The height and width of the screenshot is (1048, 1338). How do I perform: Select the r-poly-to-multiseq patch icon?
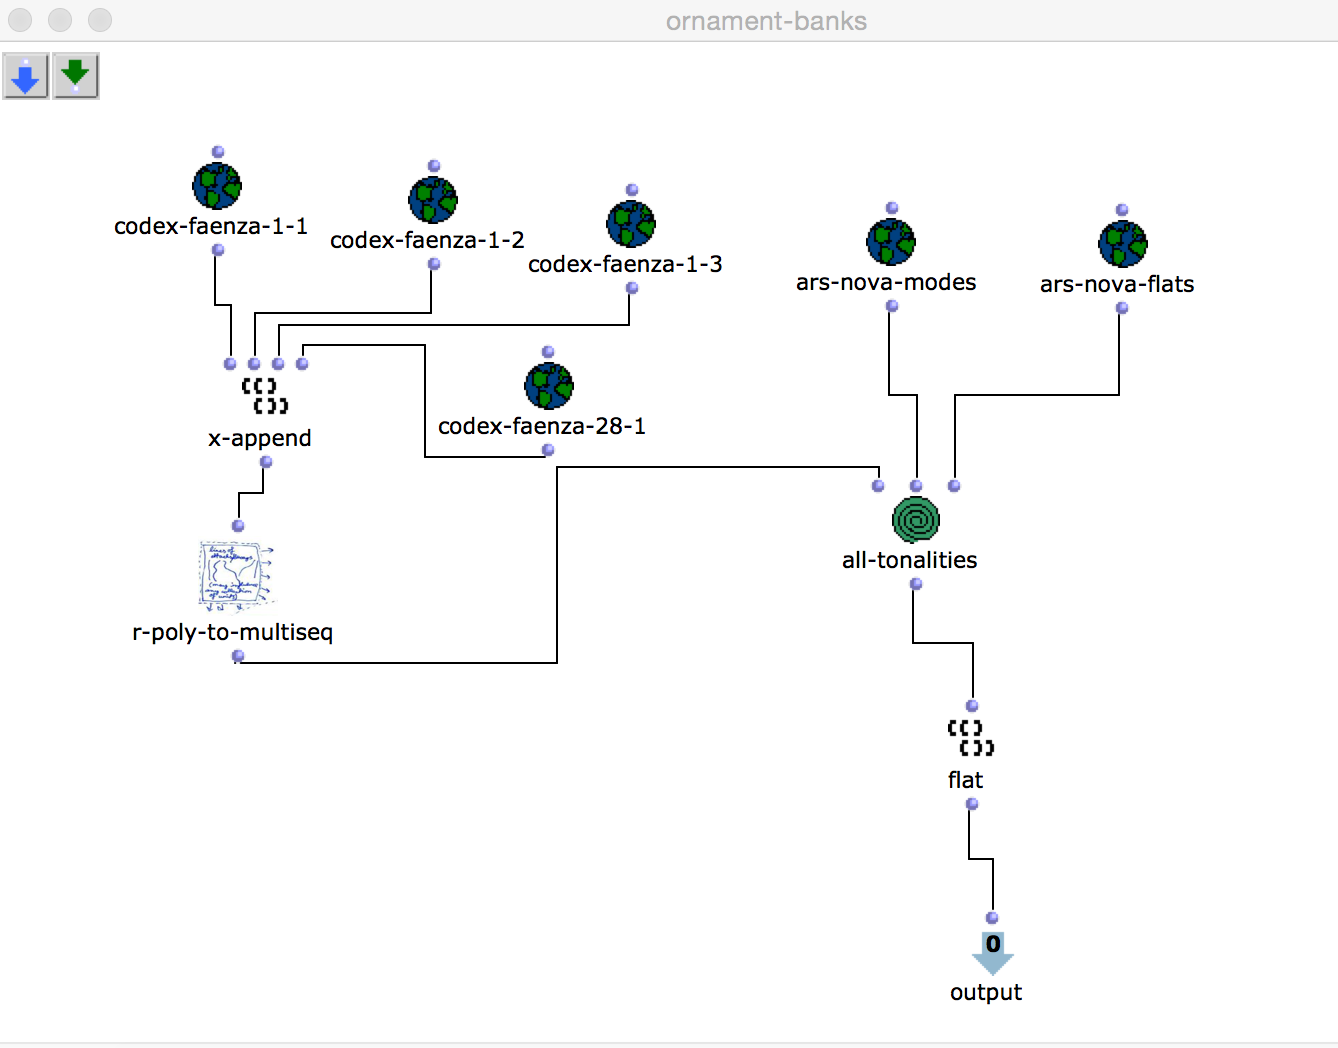click(236, 575)
